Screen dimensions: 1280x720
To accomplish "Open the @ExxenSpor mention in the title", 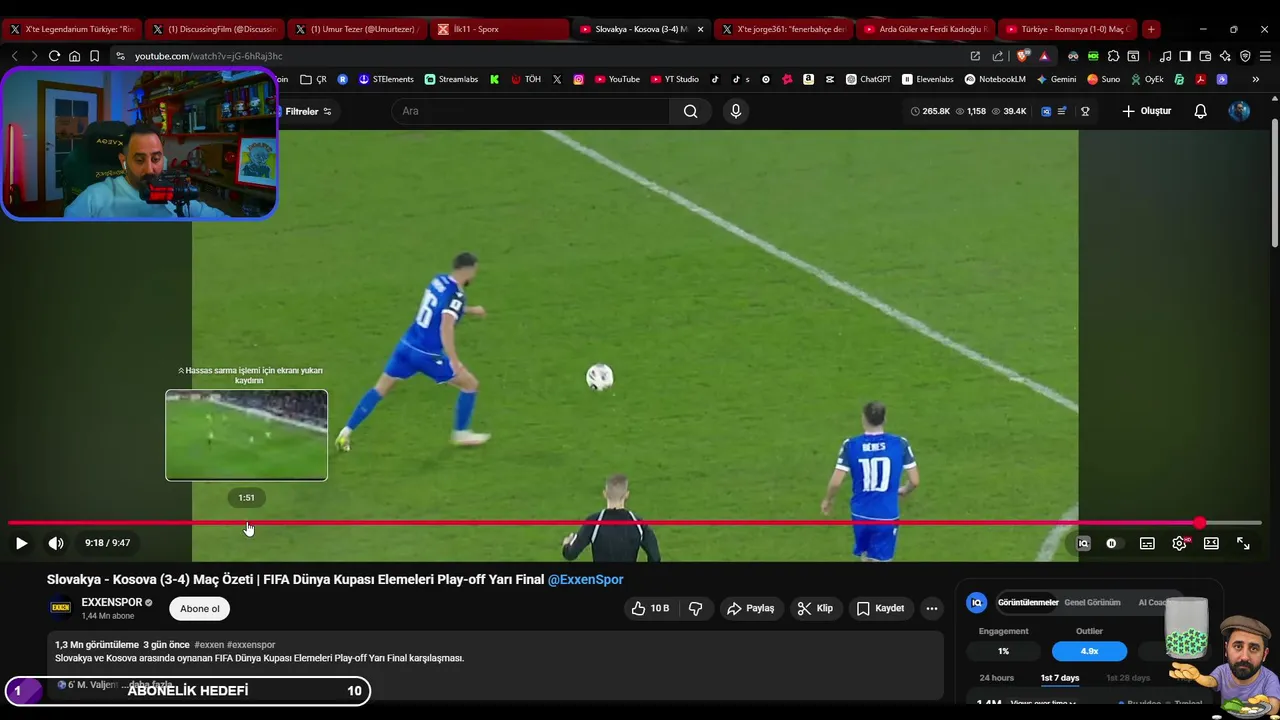I will pyautogui.click(x=585, y=579).
